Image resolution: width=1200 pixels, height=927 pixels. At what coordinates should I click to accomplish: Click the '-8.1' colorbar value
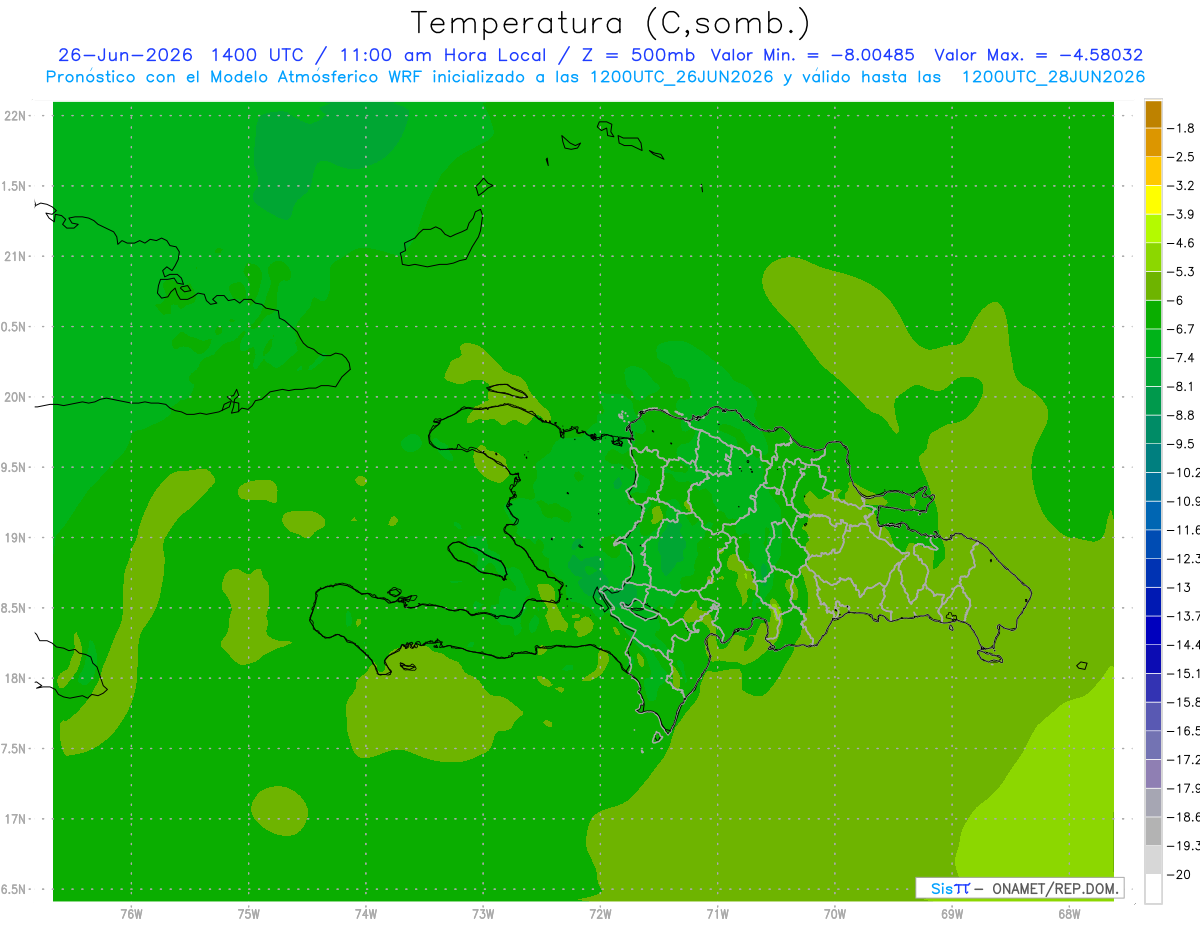point(1182,386)
